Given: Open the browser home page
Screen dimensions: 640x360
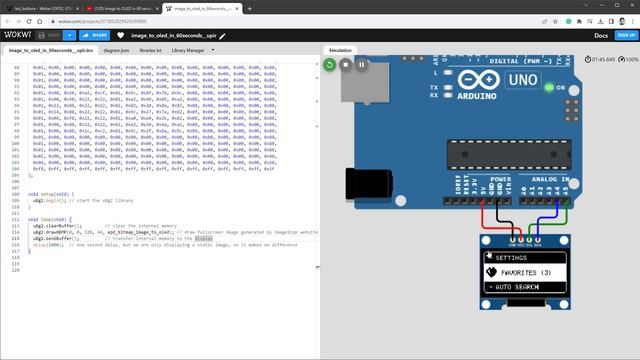Looking at the screenshot, I should (40, 21).
